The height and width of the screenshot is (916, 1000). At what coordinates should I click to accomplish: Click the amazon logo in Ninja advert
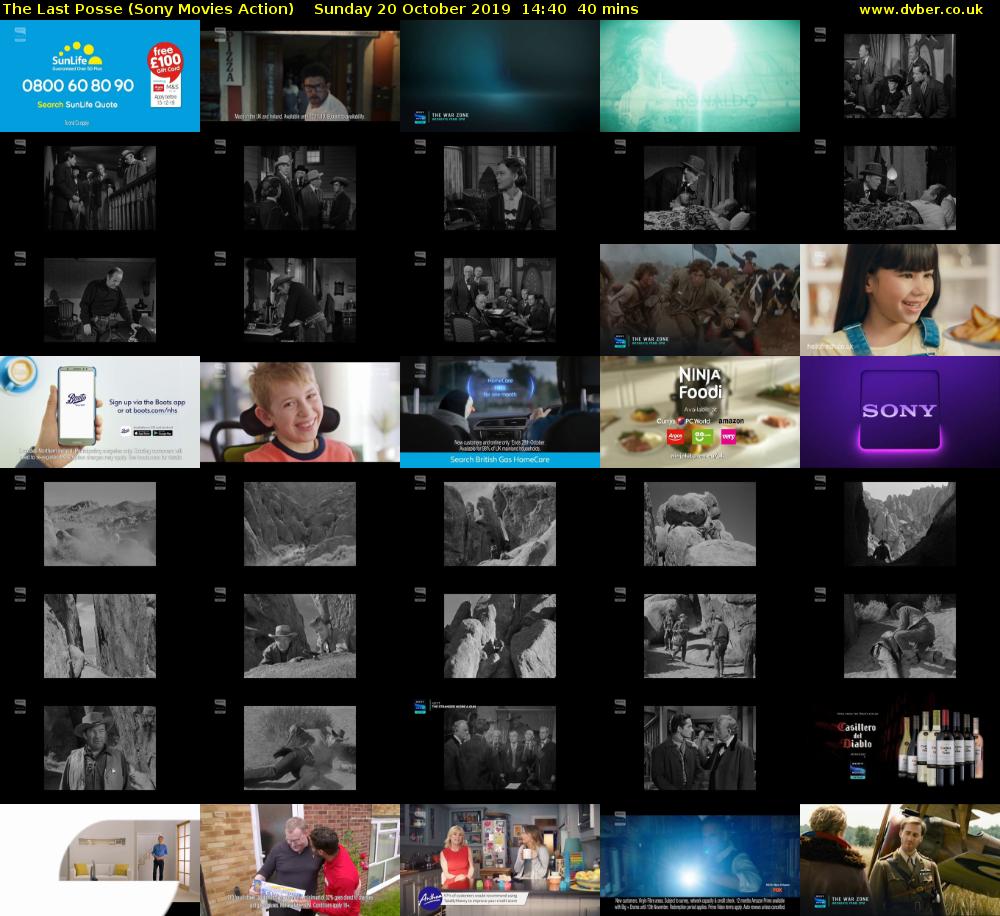tap(731, 421)
